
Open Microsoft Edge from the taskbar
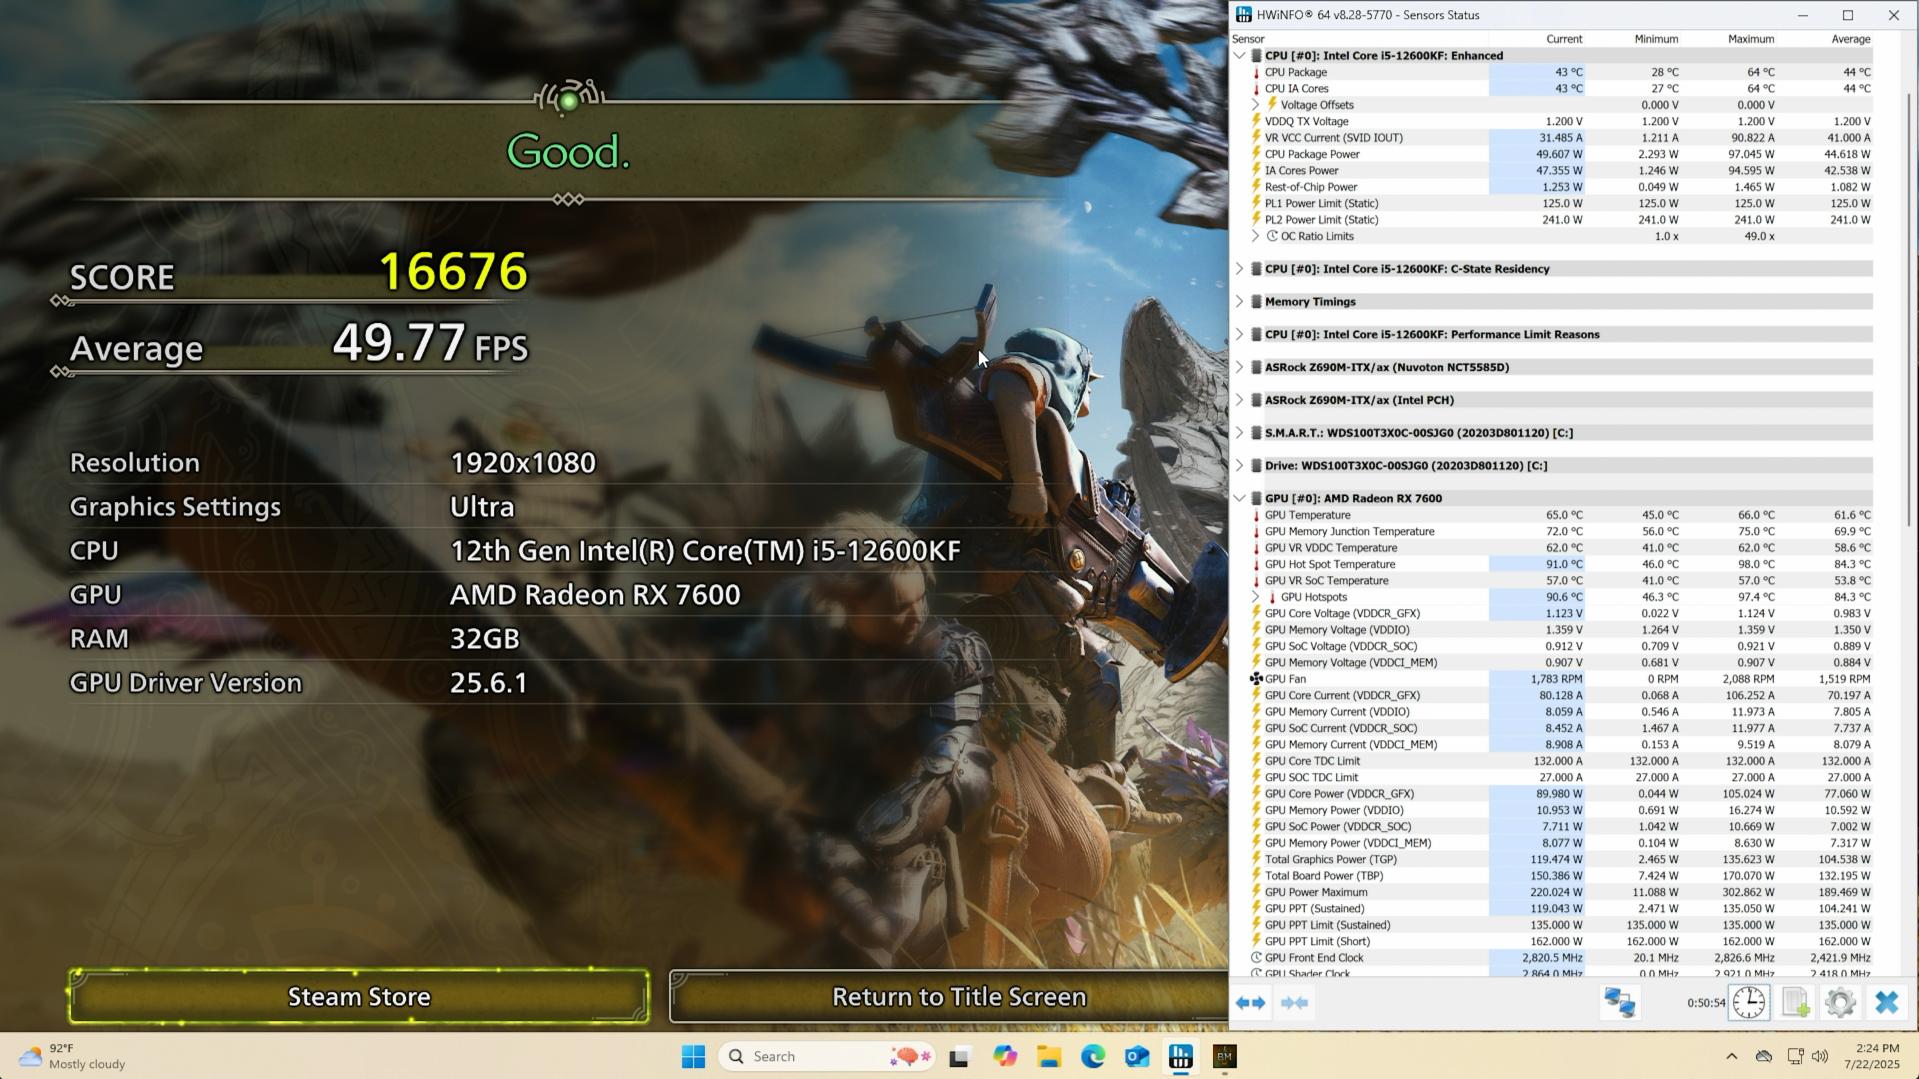pos(1093,1056)
